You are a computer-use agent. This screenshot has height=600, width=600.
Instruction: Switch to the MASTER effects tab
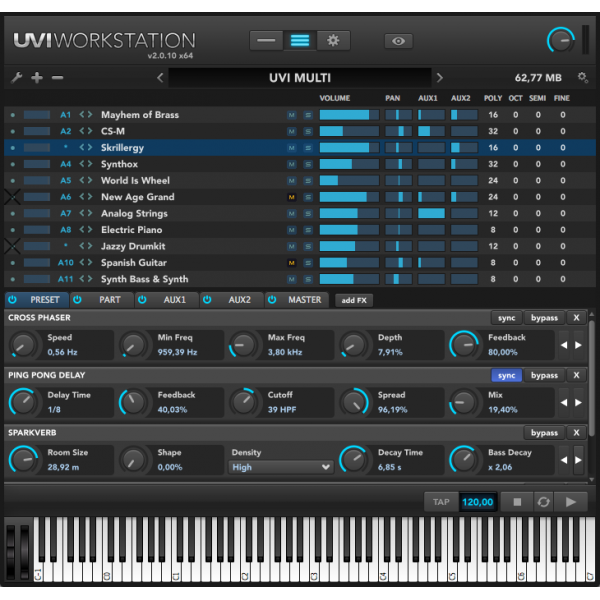pyautogui.click(x=297, y=300)
